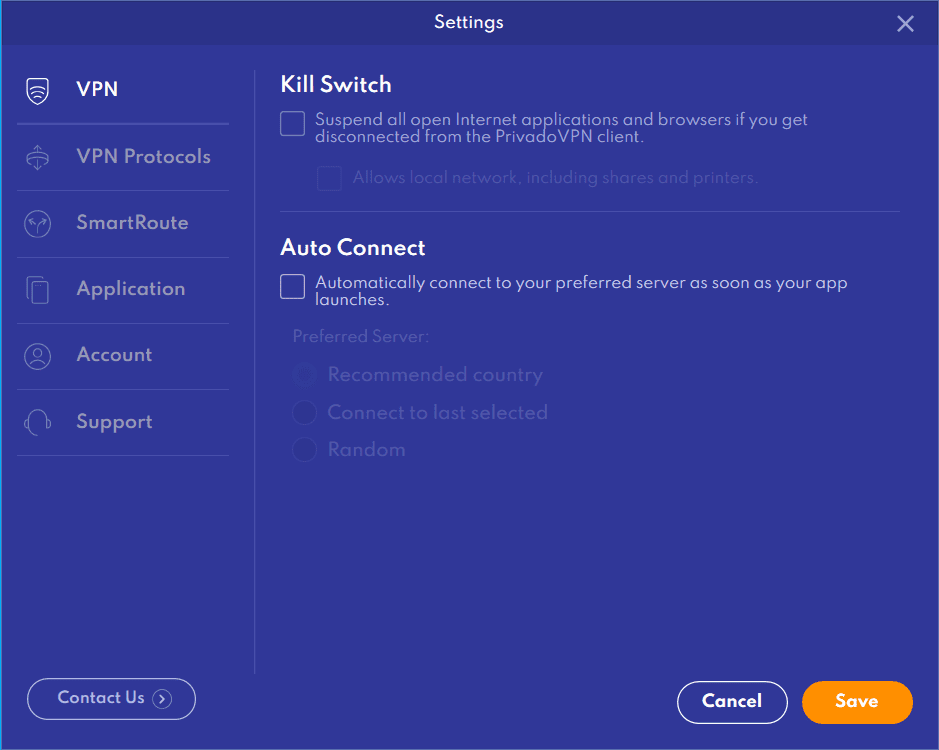The width and height of the screenshot is (939, 750).
Task: Enable the Kill Switch checkbox
Action: click(292, 124)
